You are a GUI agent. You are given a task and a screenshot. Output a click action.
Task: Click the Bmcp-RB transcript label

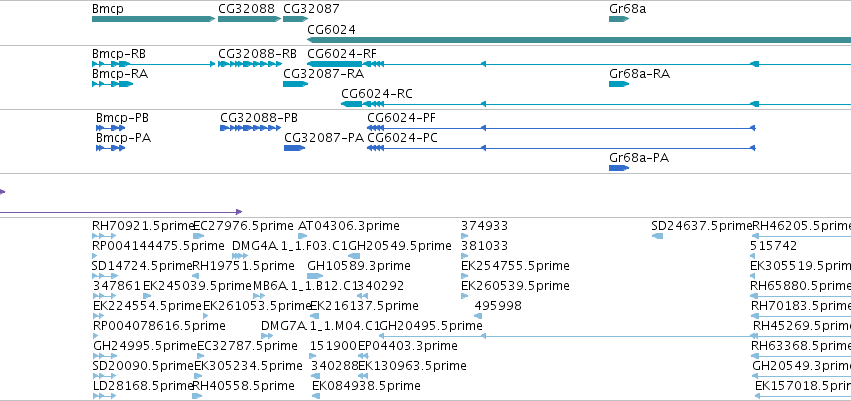[119, 54]
